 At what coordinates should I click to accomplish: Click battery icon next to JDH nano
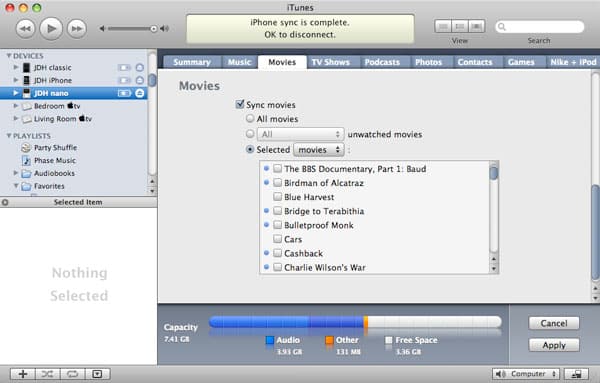(x=124, y=93)
